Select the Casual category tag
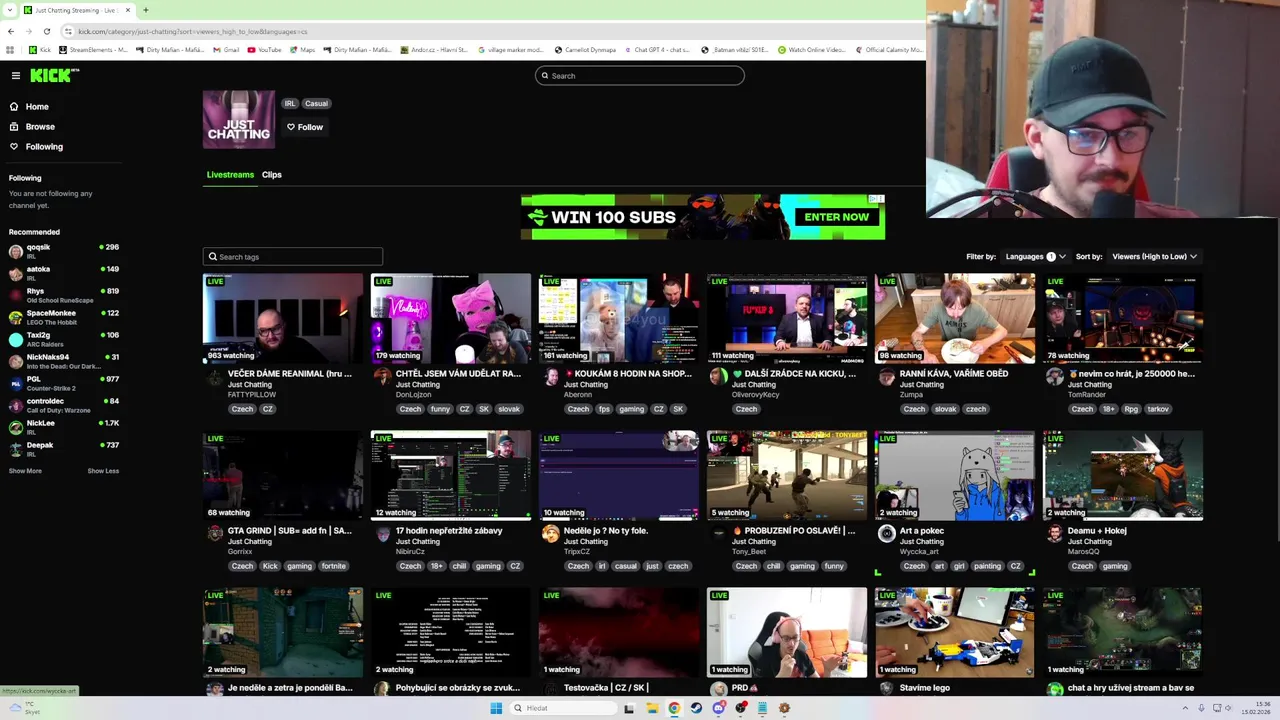The image size is (1280, 720). coord(316,103)
